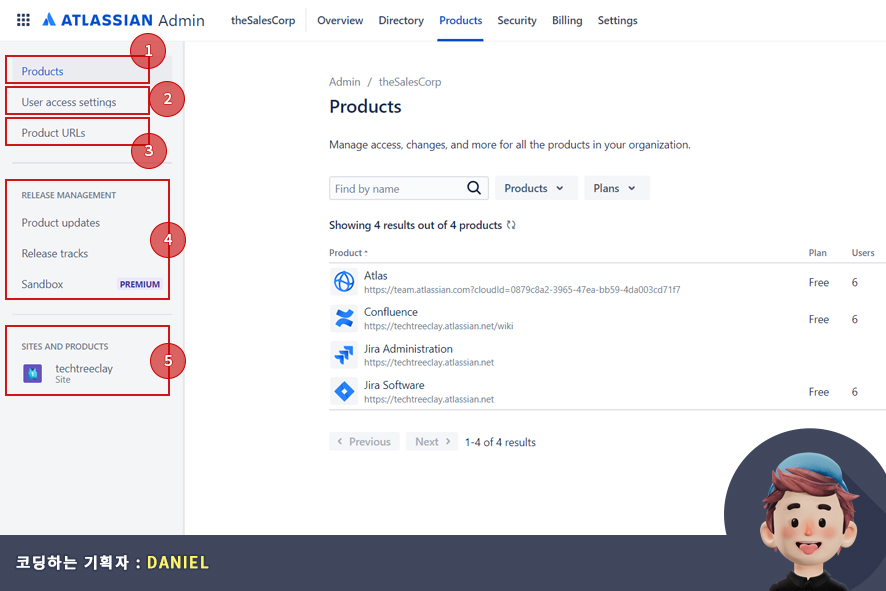The image size is (886, 591).
Task: Open the Sandbox sidebar item
Action: coord(92,284)
